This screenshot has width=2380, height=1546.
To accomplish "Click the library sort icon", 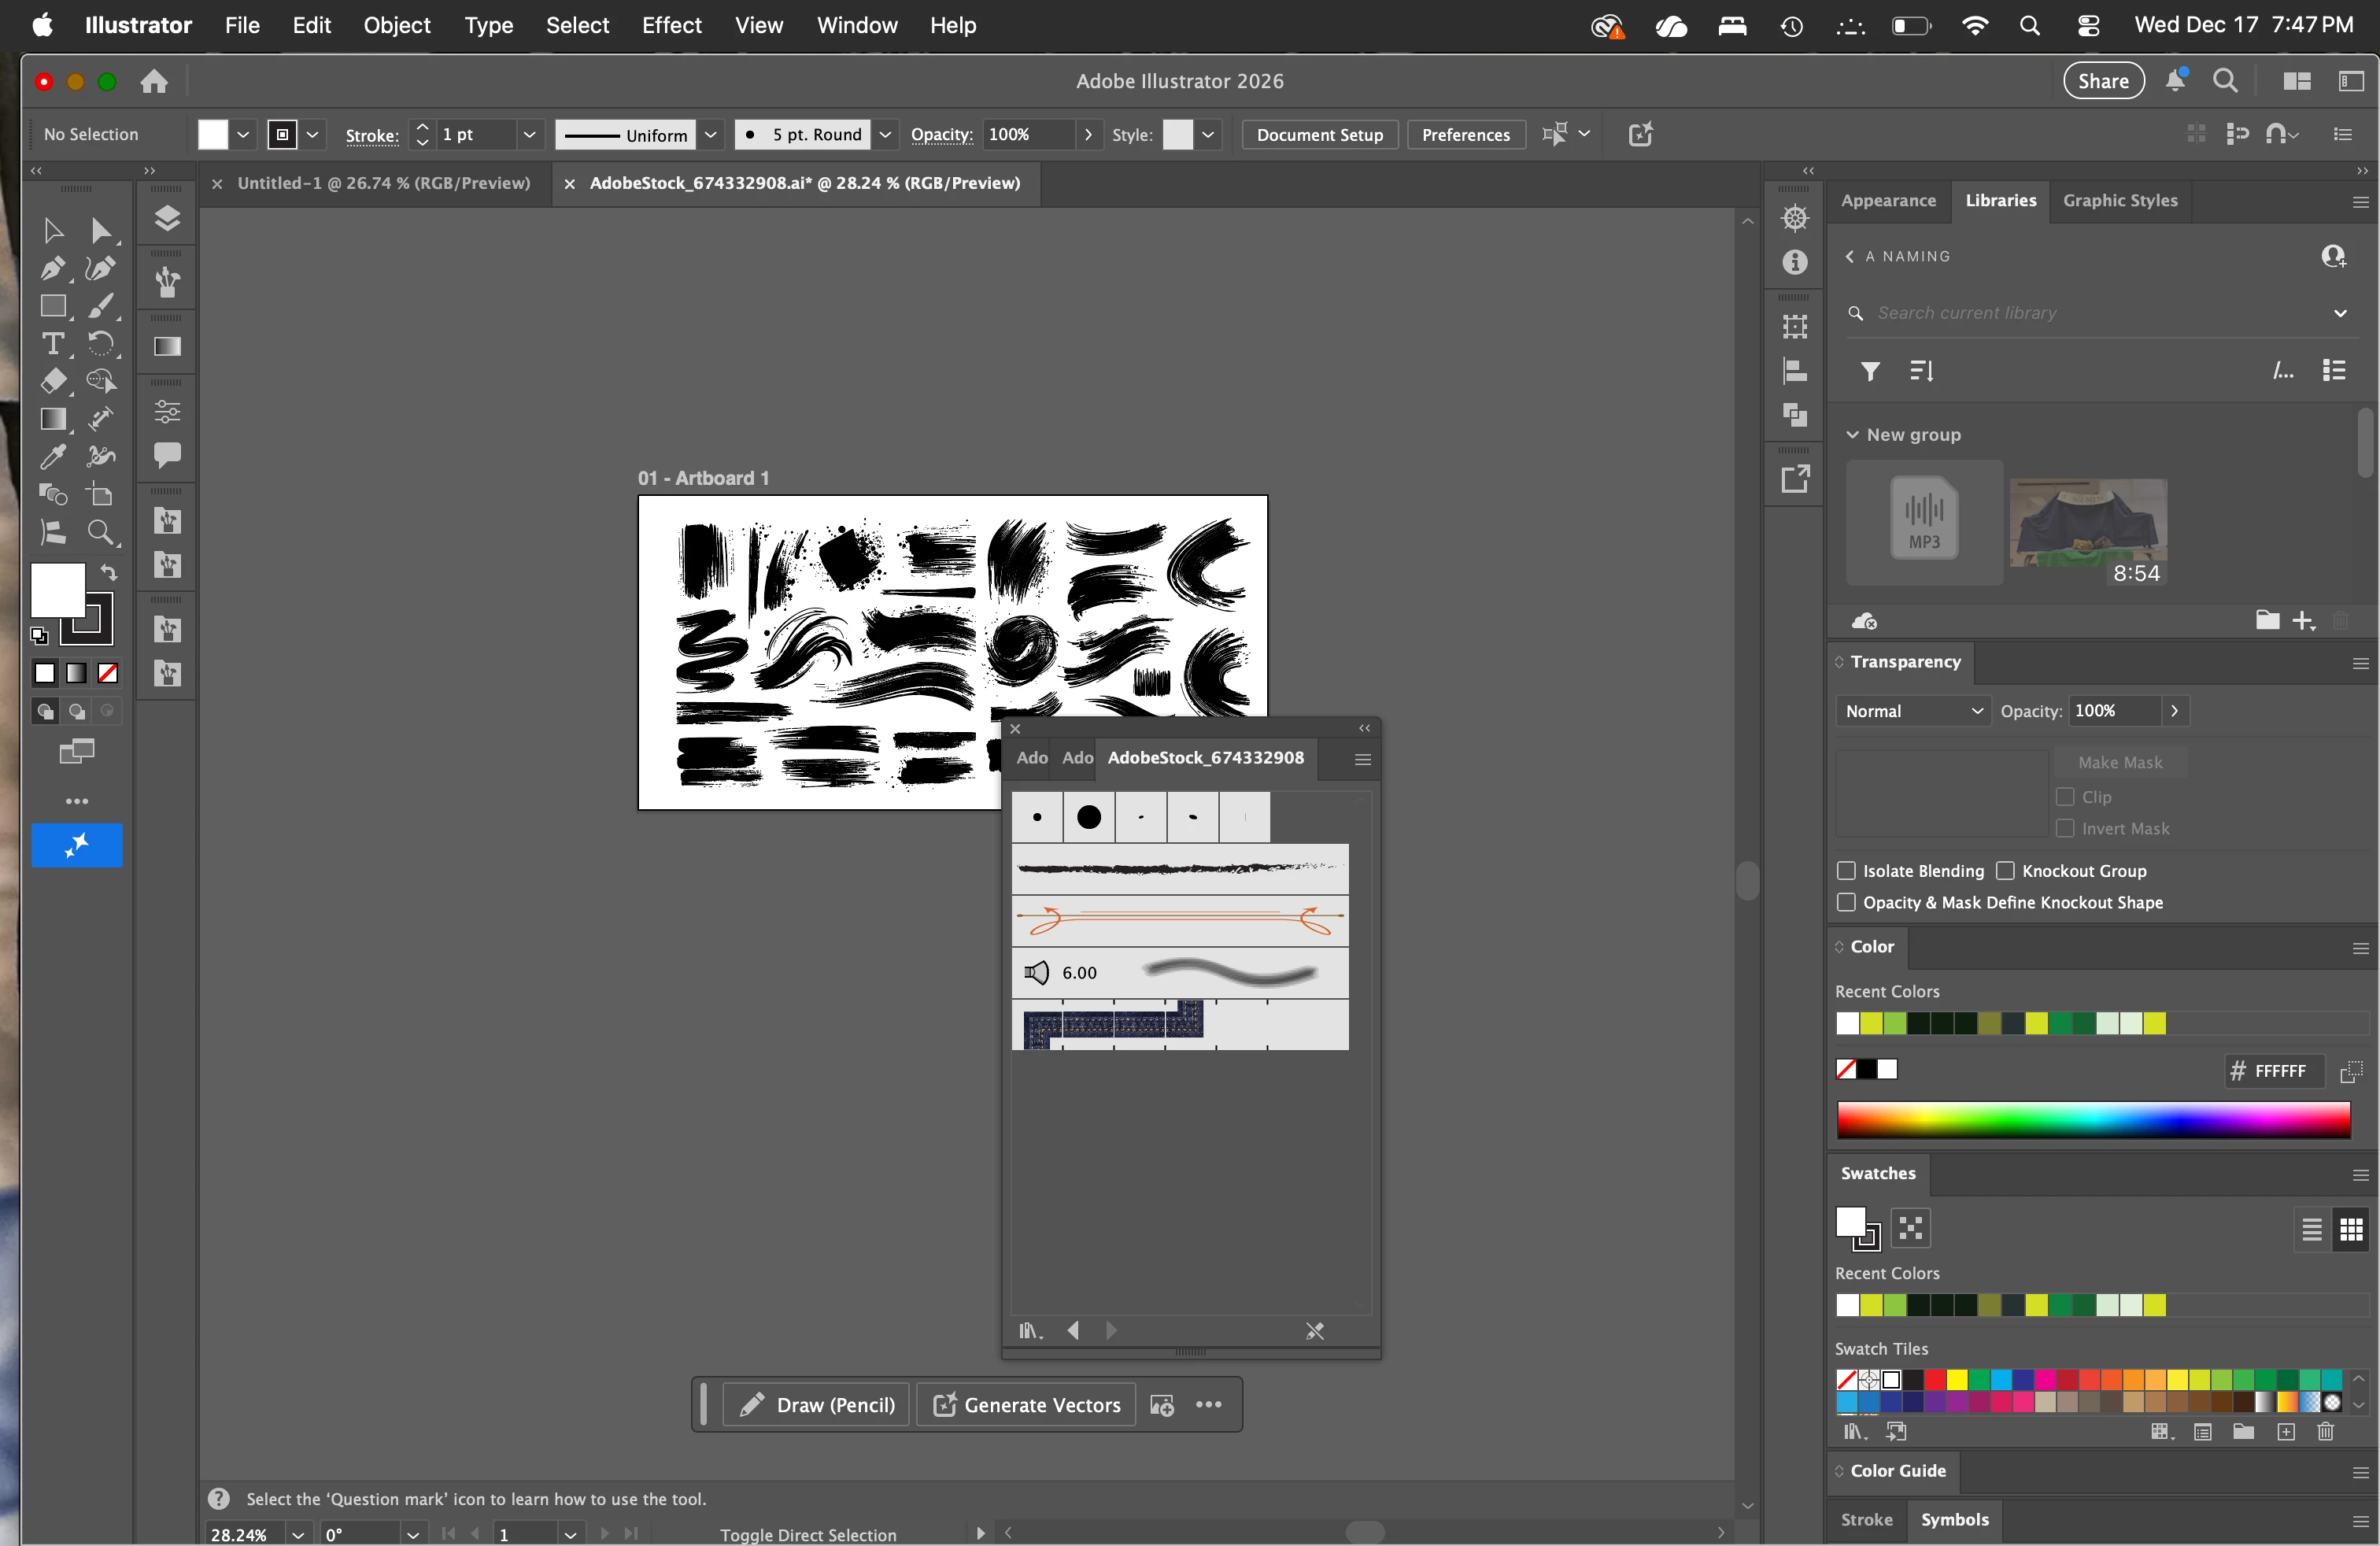I will pyautogui.click(x=1921, y=371).
